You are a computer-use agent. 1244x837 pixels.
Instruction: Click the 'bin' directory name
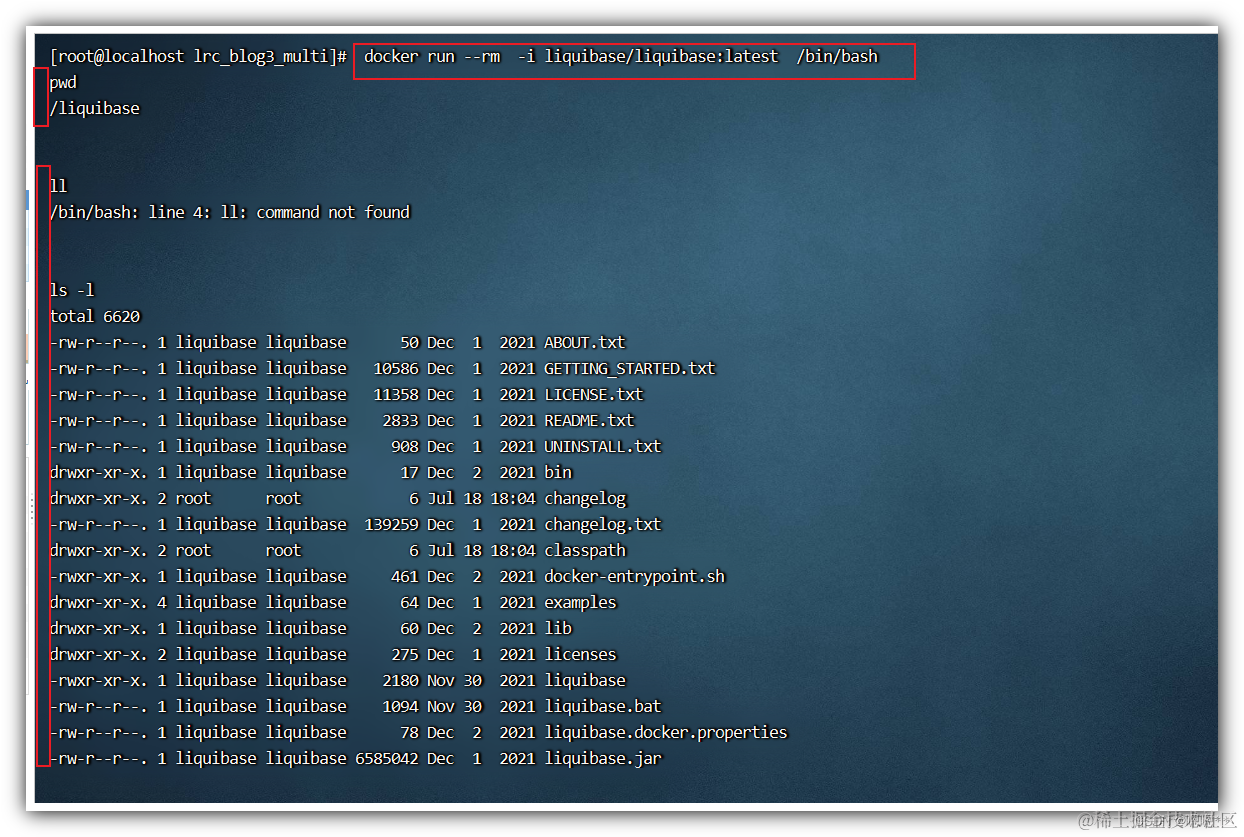click(558, 472)
